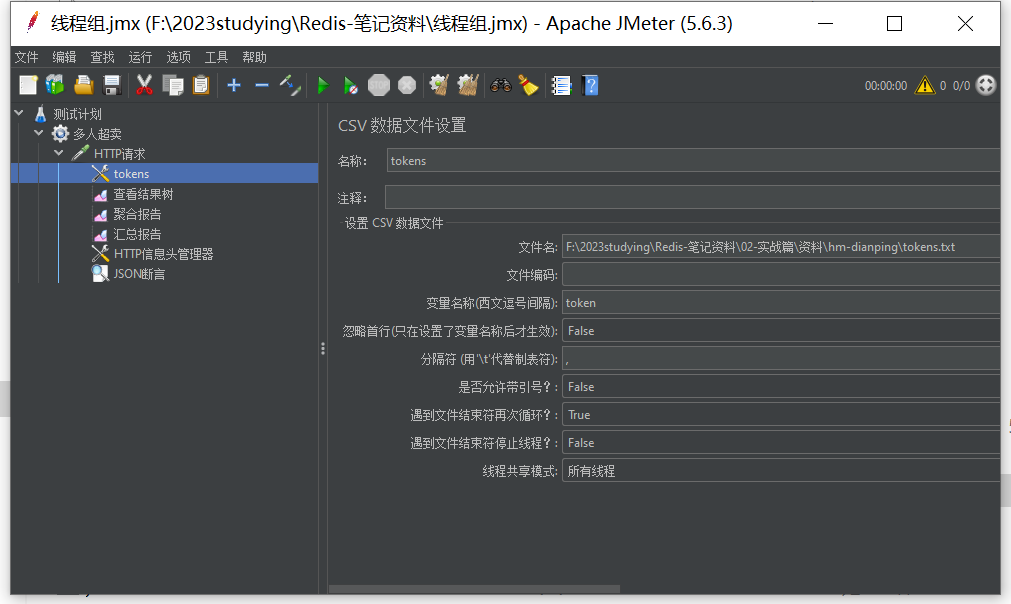
Task: Open the 线程共享模式 dropdown
Action: coord(780,471)
